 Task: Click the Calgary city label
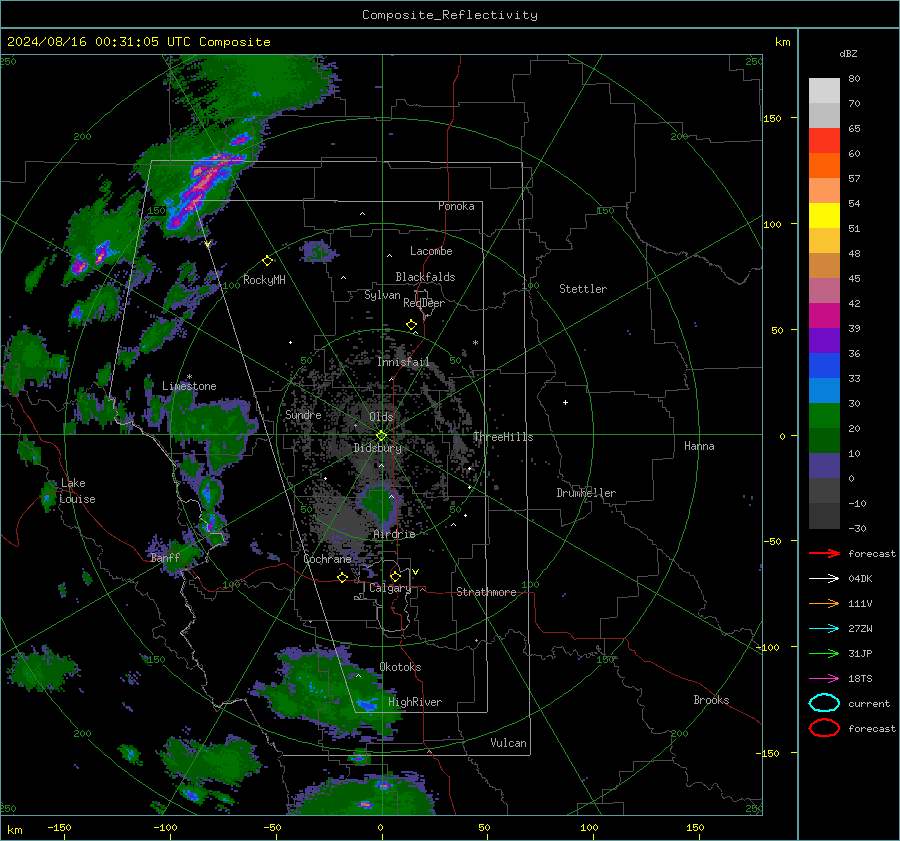(390, 588)
